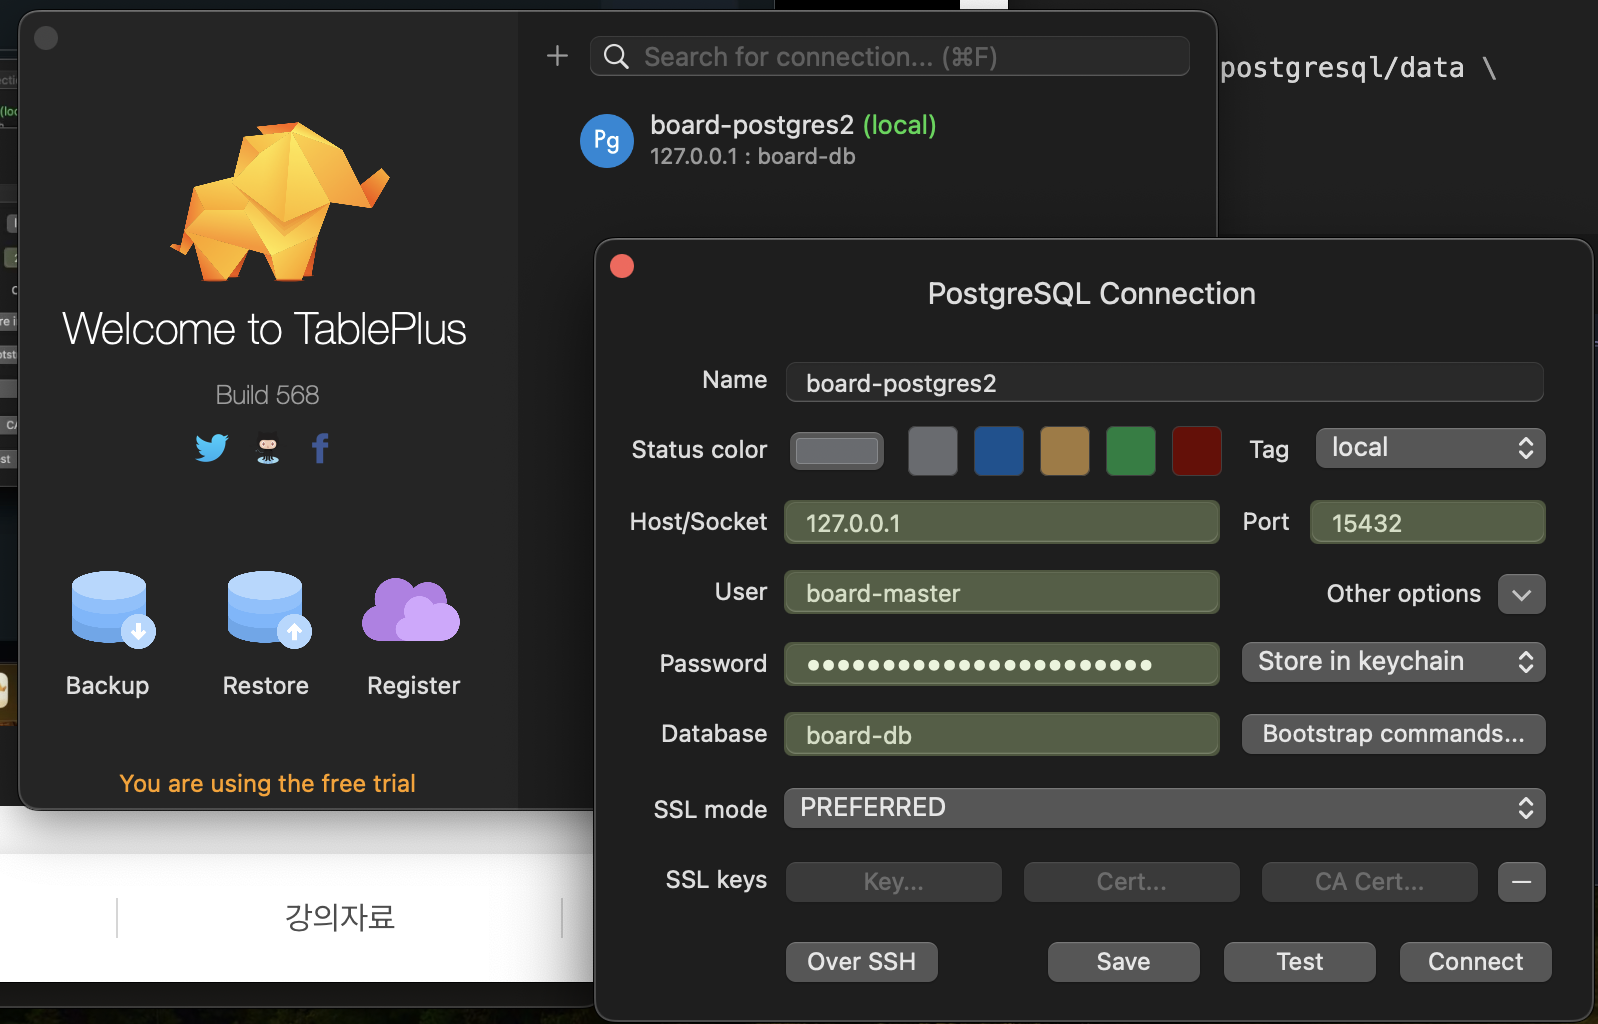Click the Search for connection field
Screen dimensions: 1598x1024
coord(890,56)
